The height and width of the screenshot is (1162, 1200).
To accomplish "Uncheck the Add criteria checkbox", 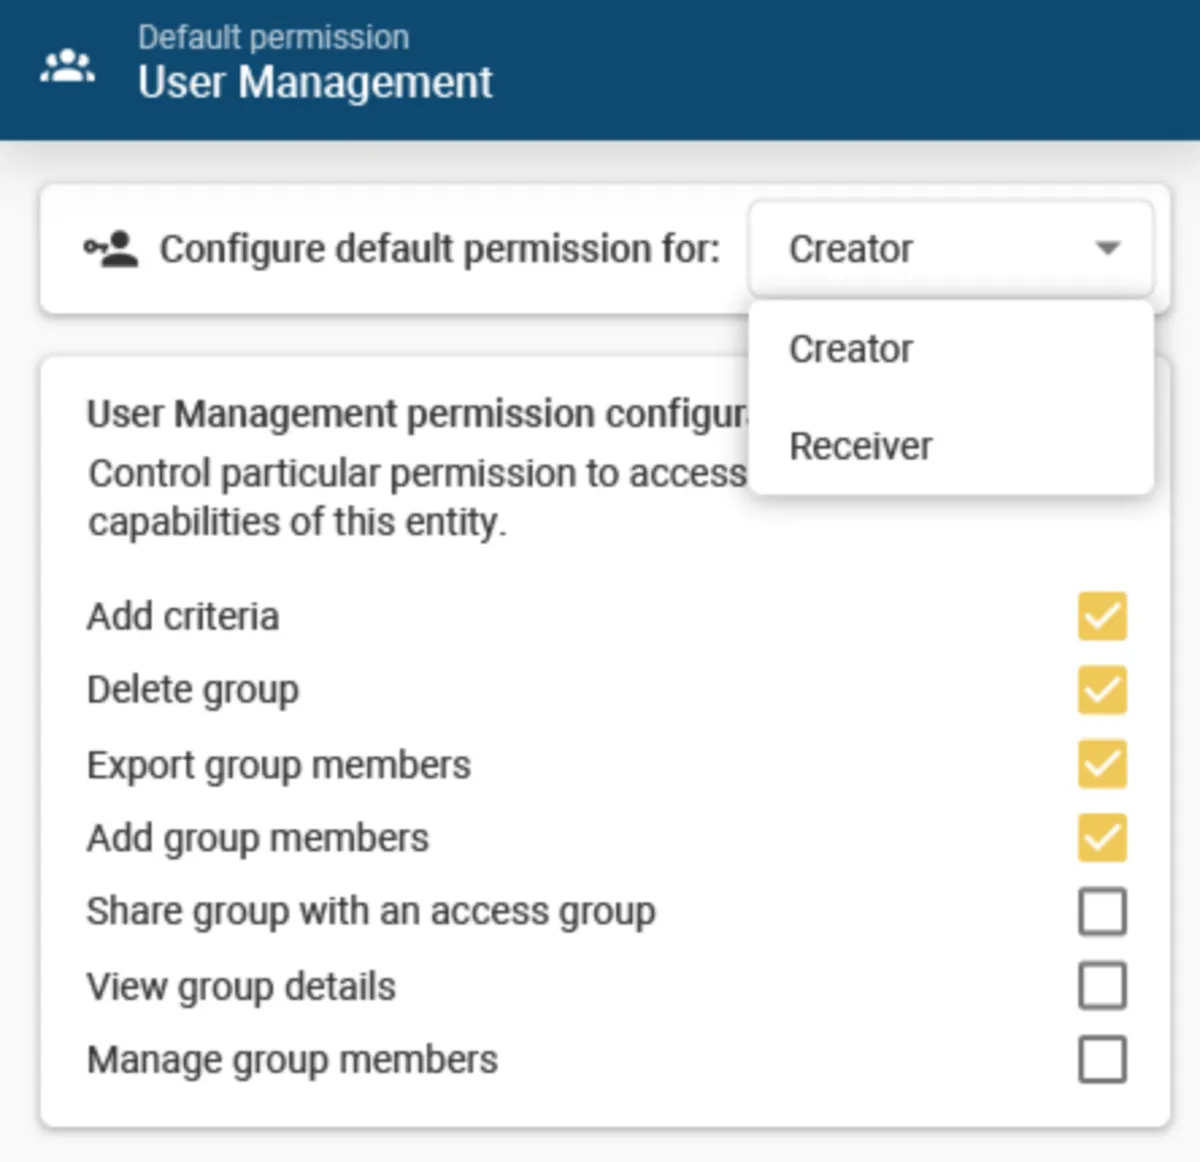I will (x=1102, y=616).
